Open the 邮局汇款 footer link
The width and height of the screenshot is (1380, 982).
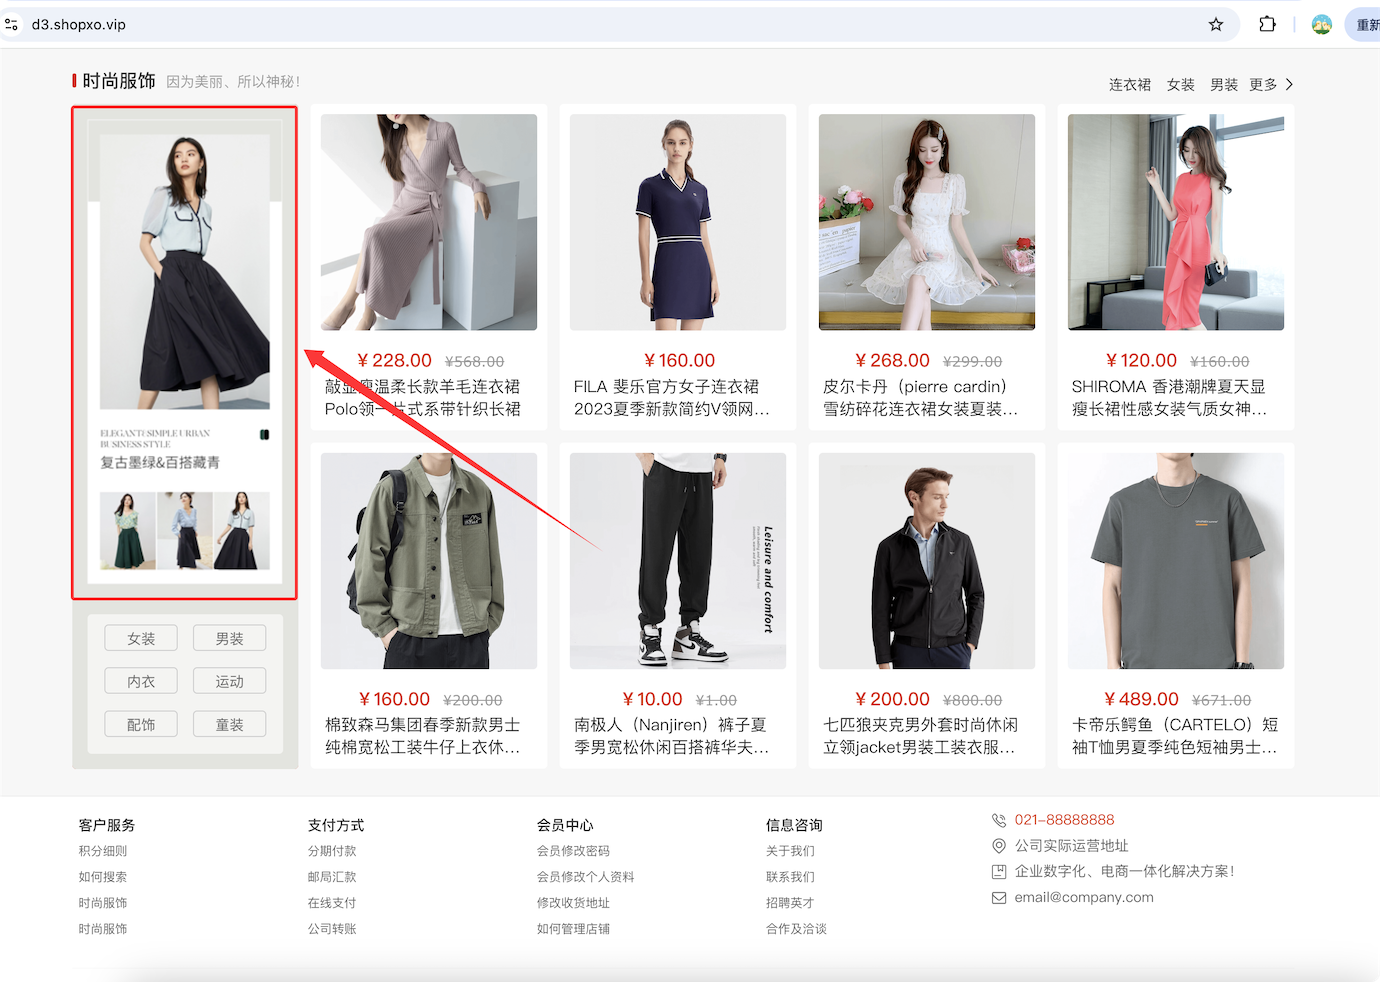[332, 877]
